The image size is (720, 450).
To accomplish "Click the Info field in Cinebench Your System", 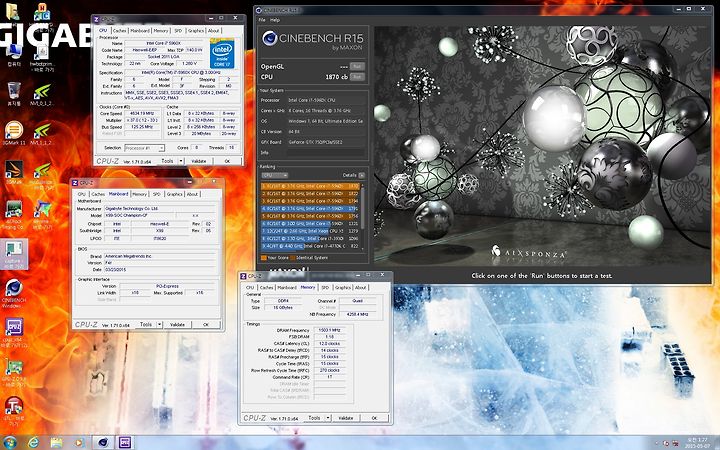I will [x=326, y=152].
